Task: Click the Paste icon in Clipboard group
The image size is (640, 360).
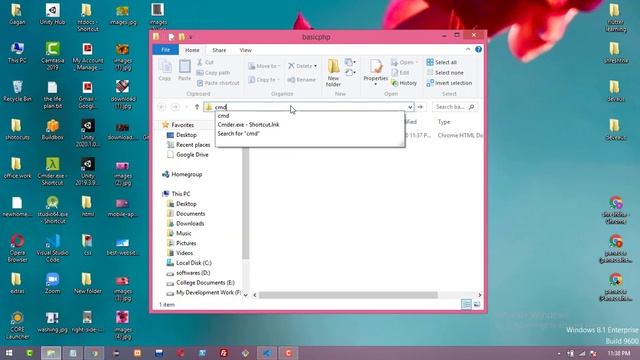Action: pos(184,70)
